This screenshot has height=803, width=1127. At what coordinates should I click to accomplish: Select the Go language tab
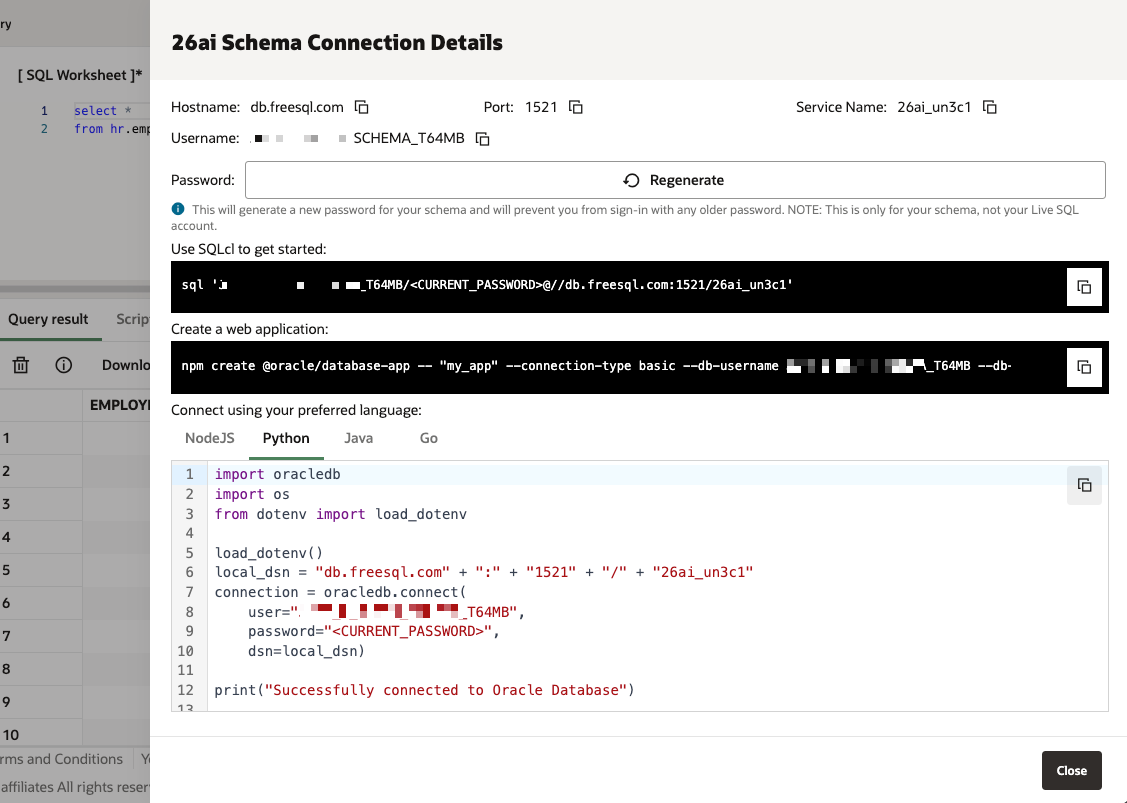(429, 438)
